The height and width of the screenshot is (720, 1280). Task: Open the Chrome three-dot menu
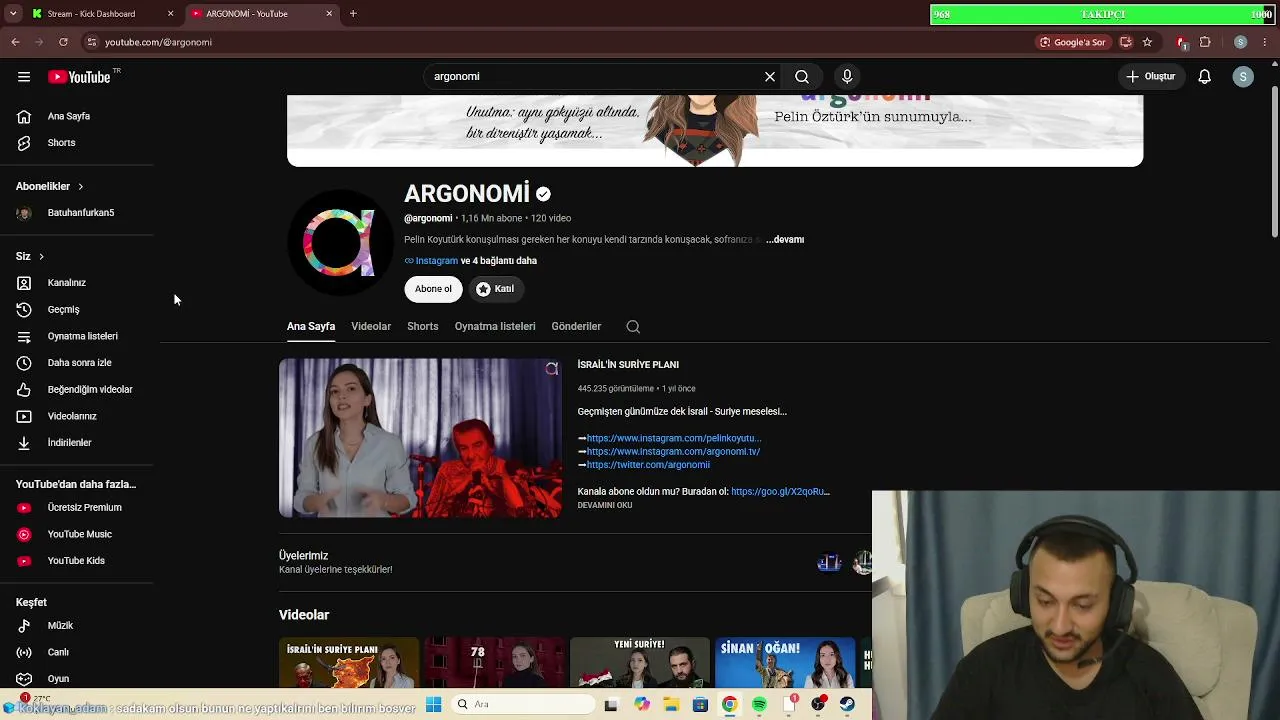pos(1265,42)
